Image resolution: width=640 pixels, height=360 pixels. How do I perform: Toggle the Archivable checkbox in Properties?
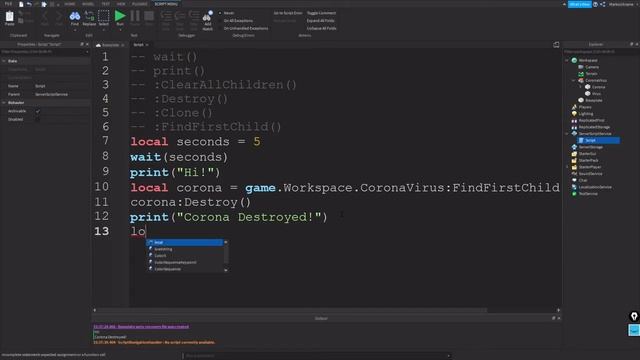[38, 111]
